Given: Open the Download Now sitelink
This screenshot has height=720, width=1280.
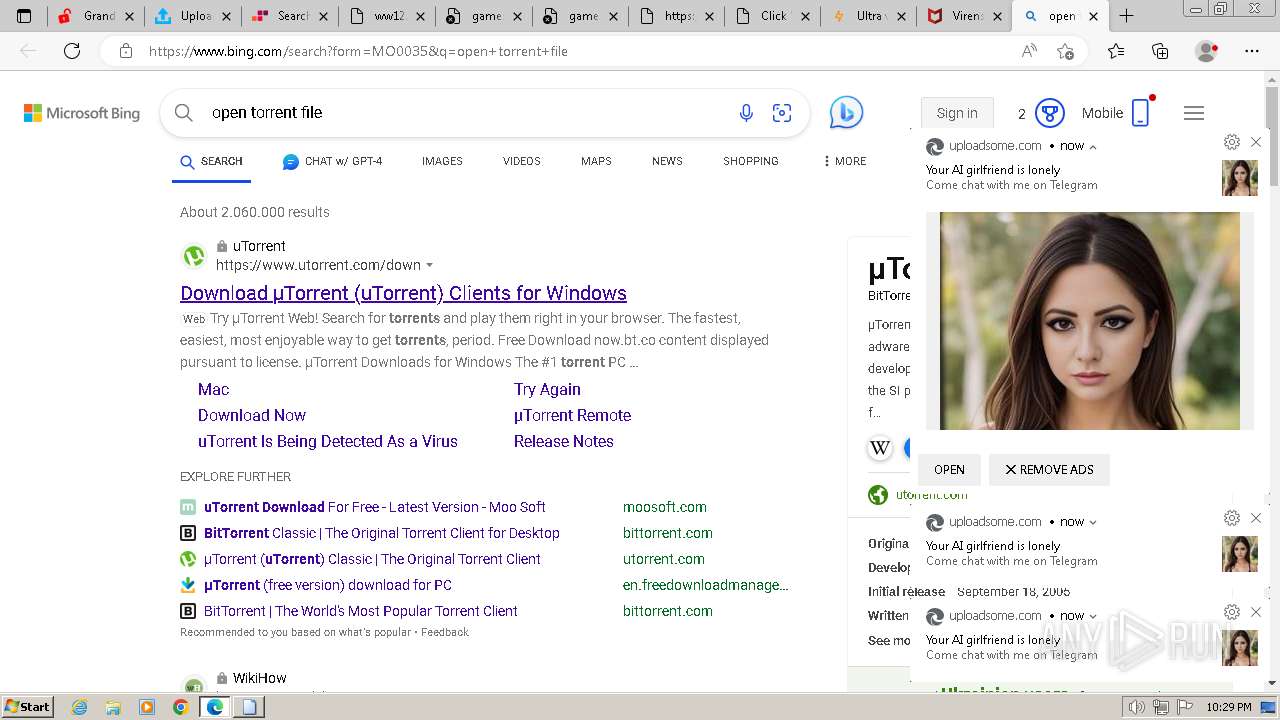Looking at the screenshot, I should click(252, 415).
